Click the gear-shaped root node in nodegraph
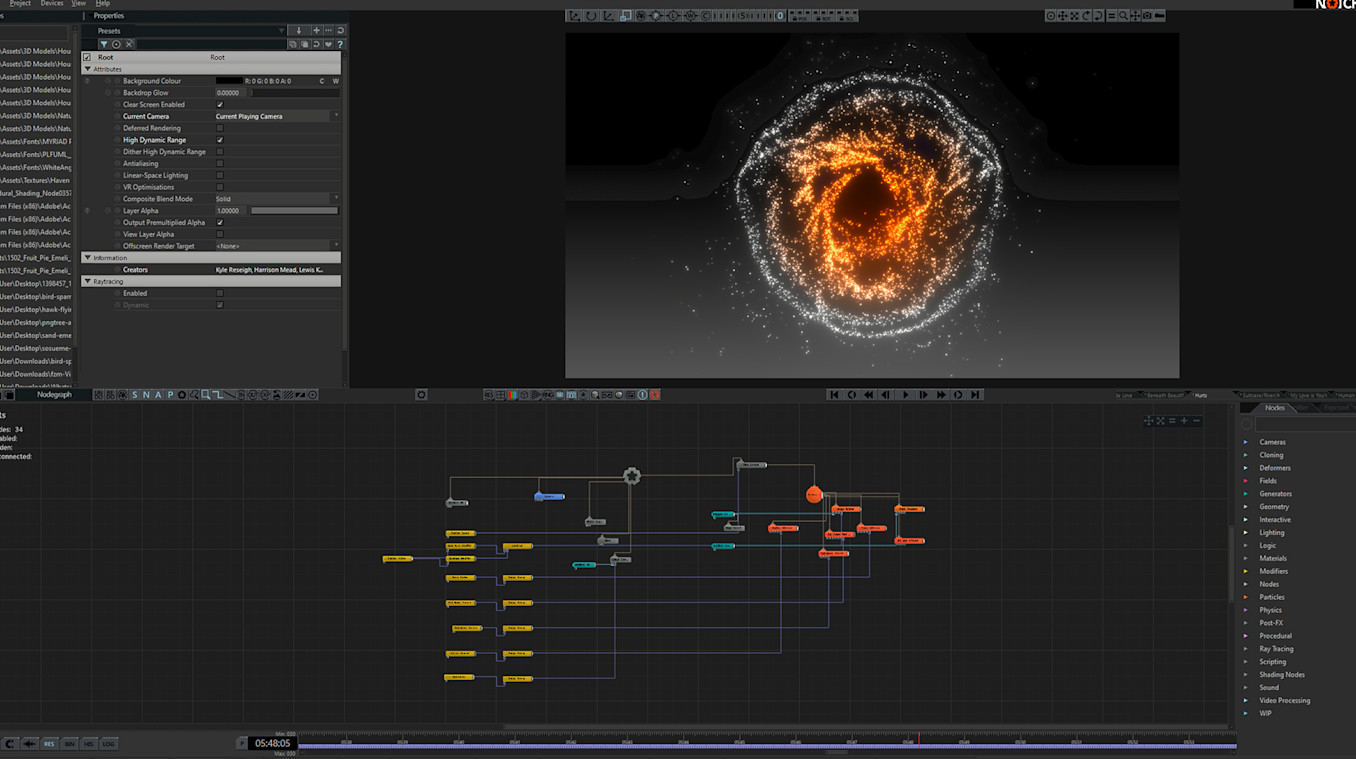This screenshot has width=1356, height=759. [631, 476]
